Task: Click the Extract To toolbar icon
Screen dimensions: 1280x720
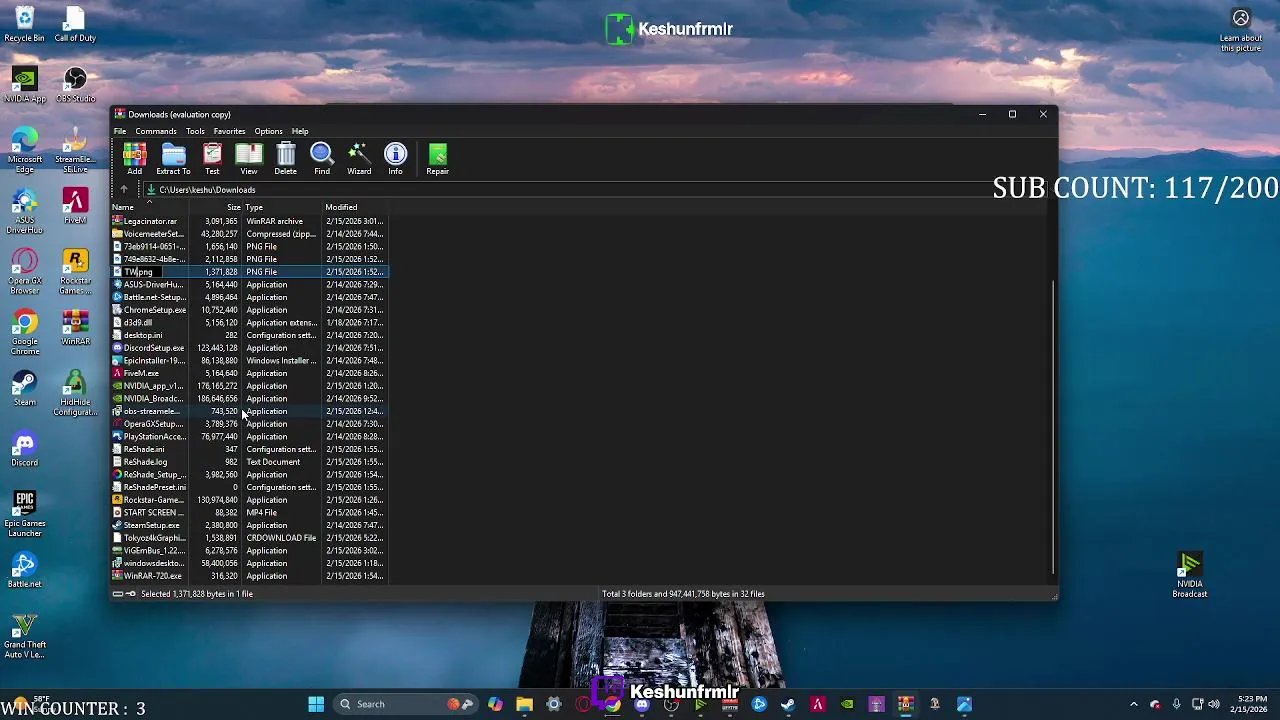Action: 173,158
